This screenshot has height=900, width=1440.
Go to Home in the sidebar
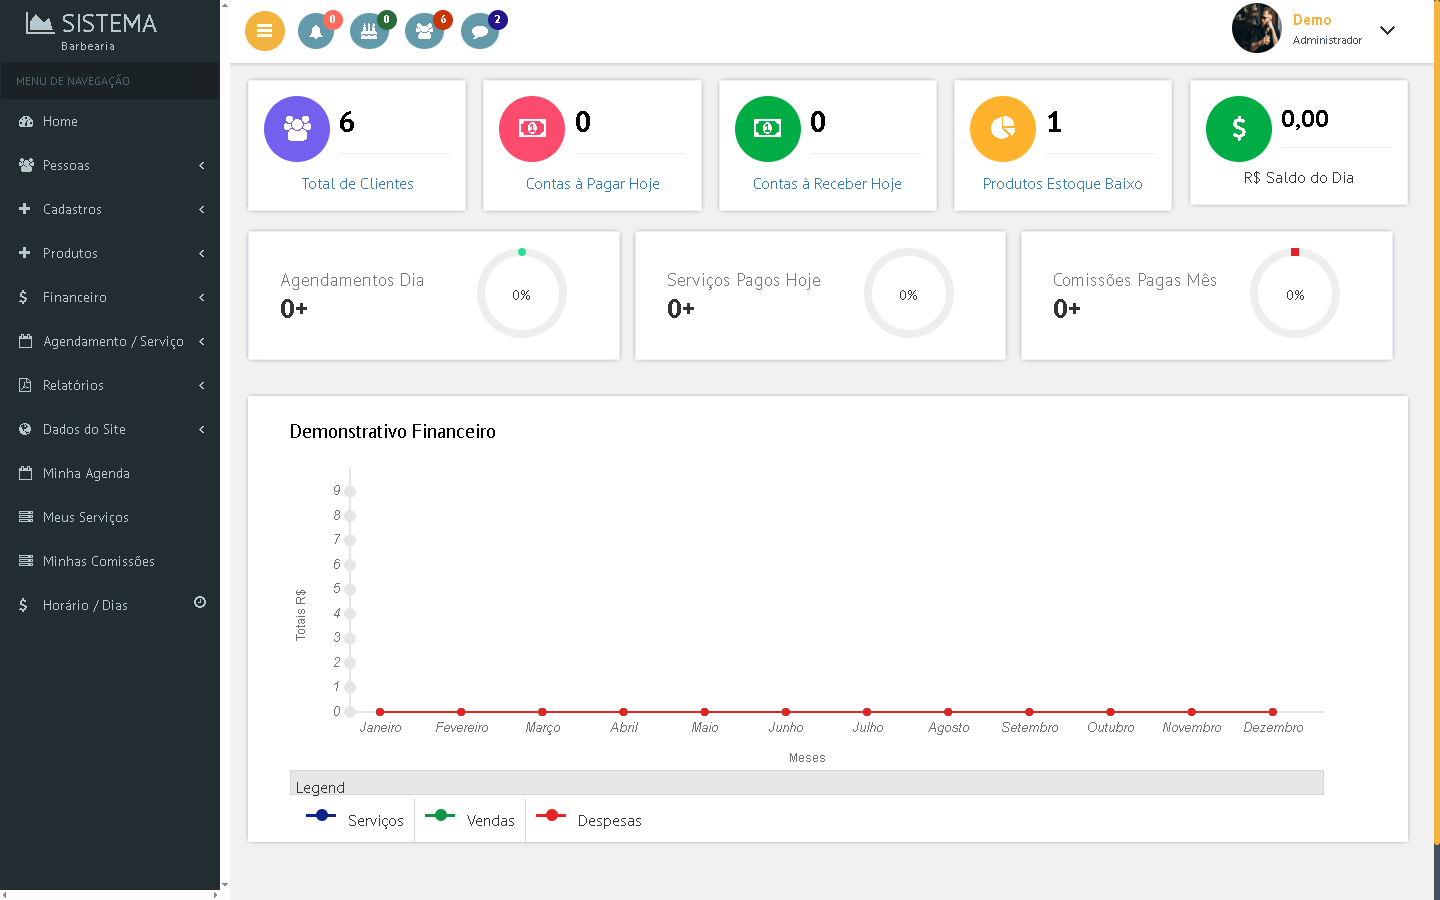click(x=60, y=121)
